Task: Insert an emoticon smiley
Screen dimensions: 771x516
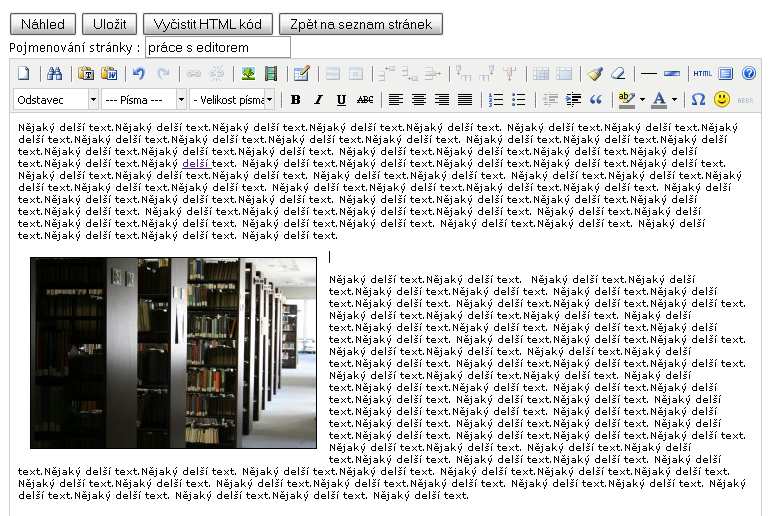Action: [722, 100]
